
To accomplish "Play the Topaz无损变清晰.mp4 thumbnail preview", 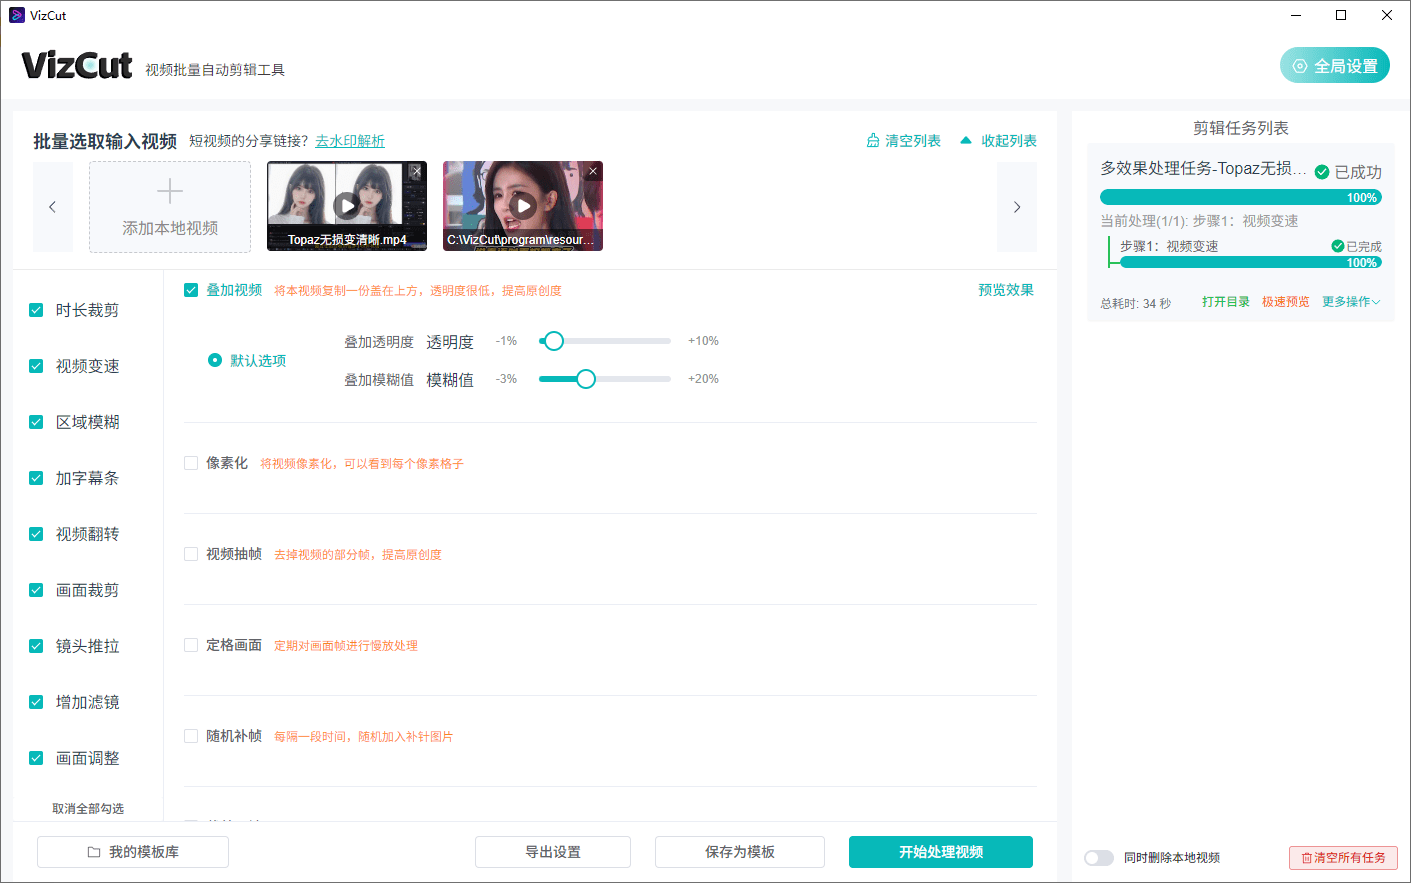I will point(346,205).
